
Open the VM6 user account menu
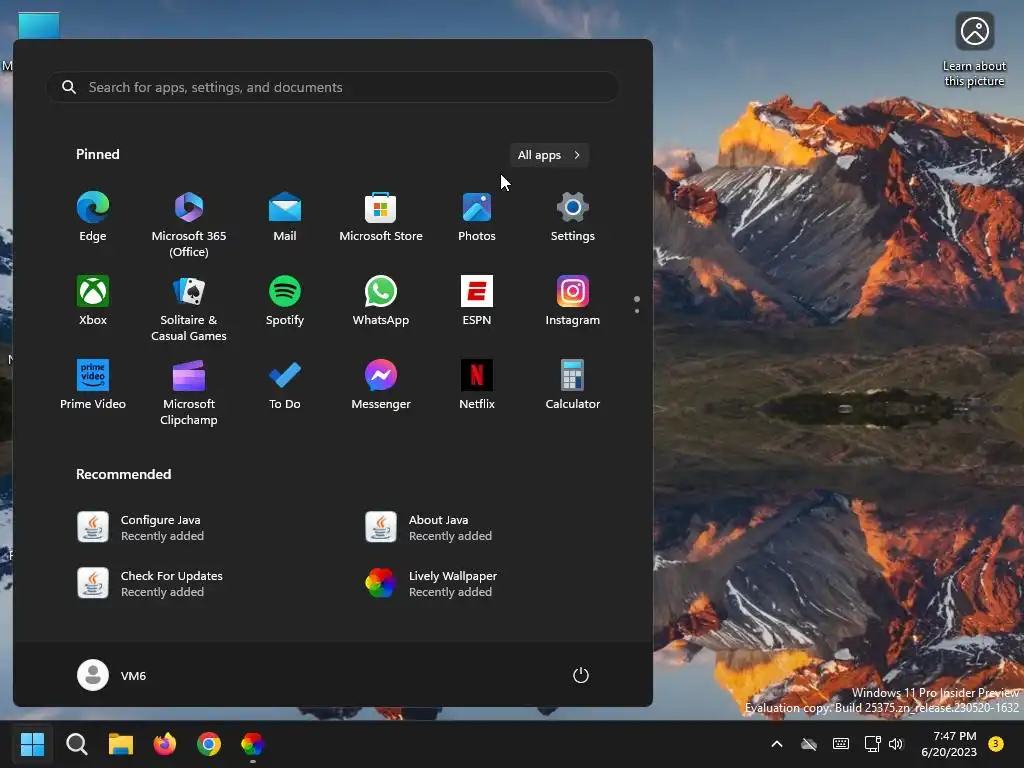coord(112,675)
